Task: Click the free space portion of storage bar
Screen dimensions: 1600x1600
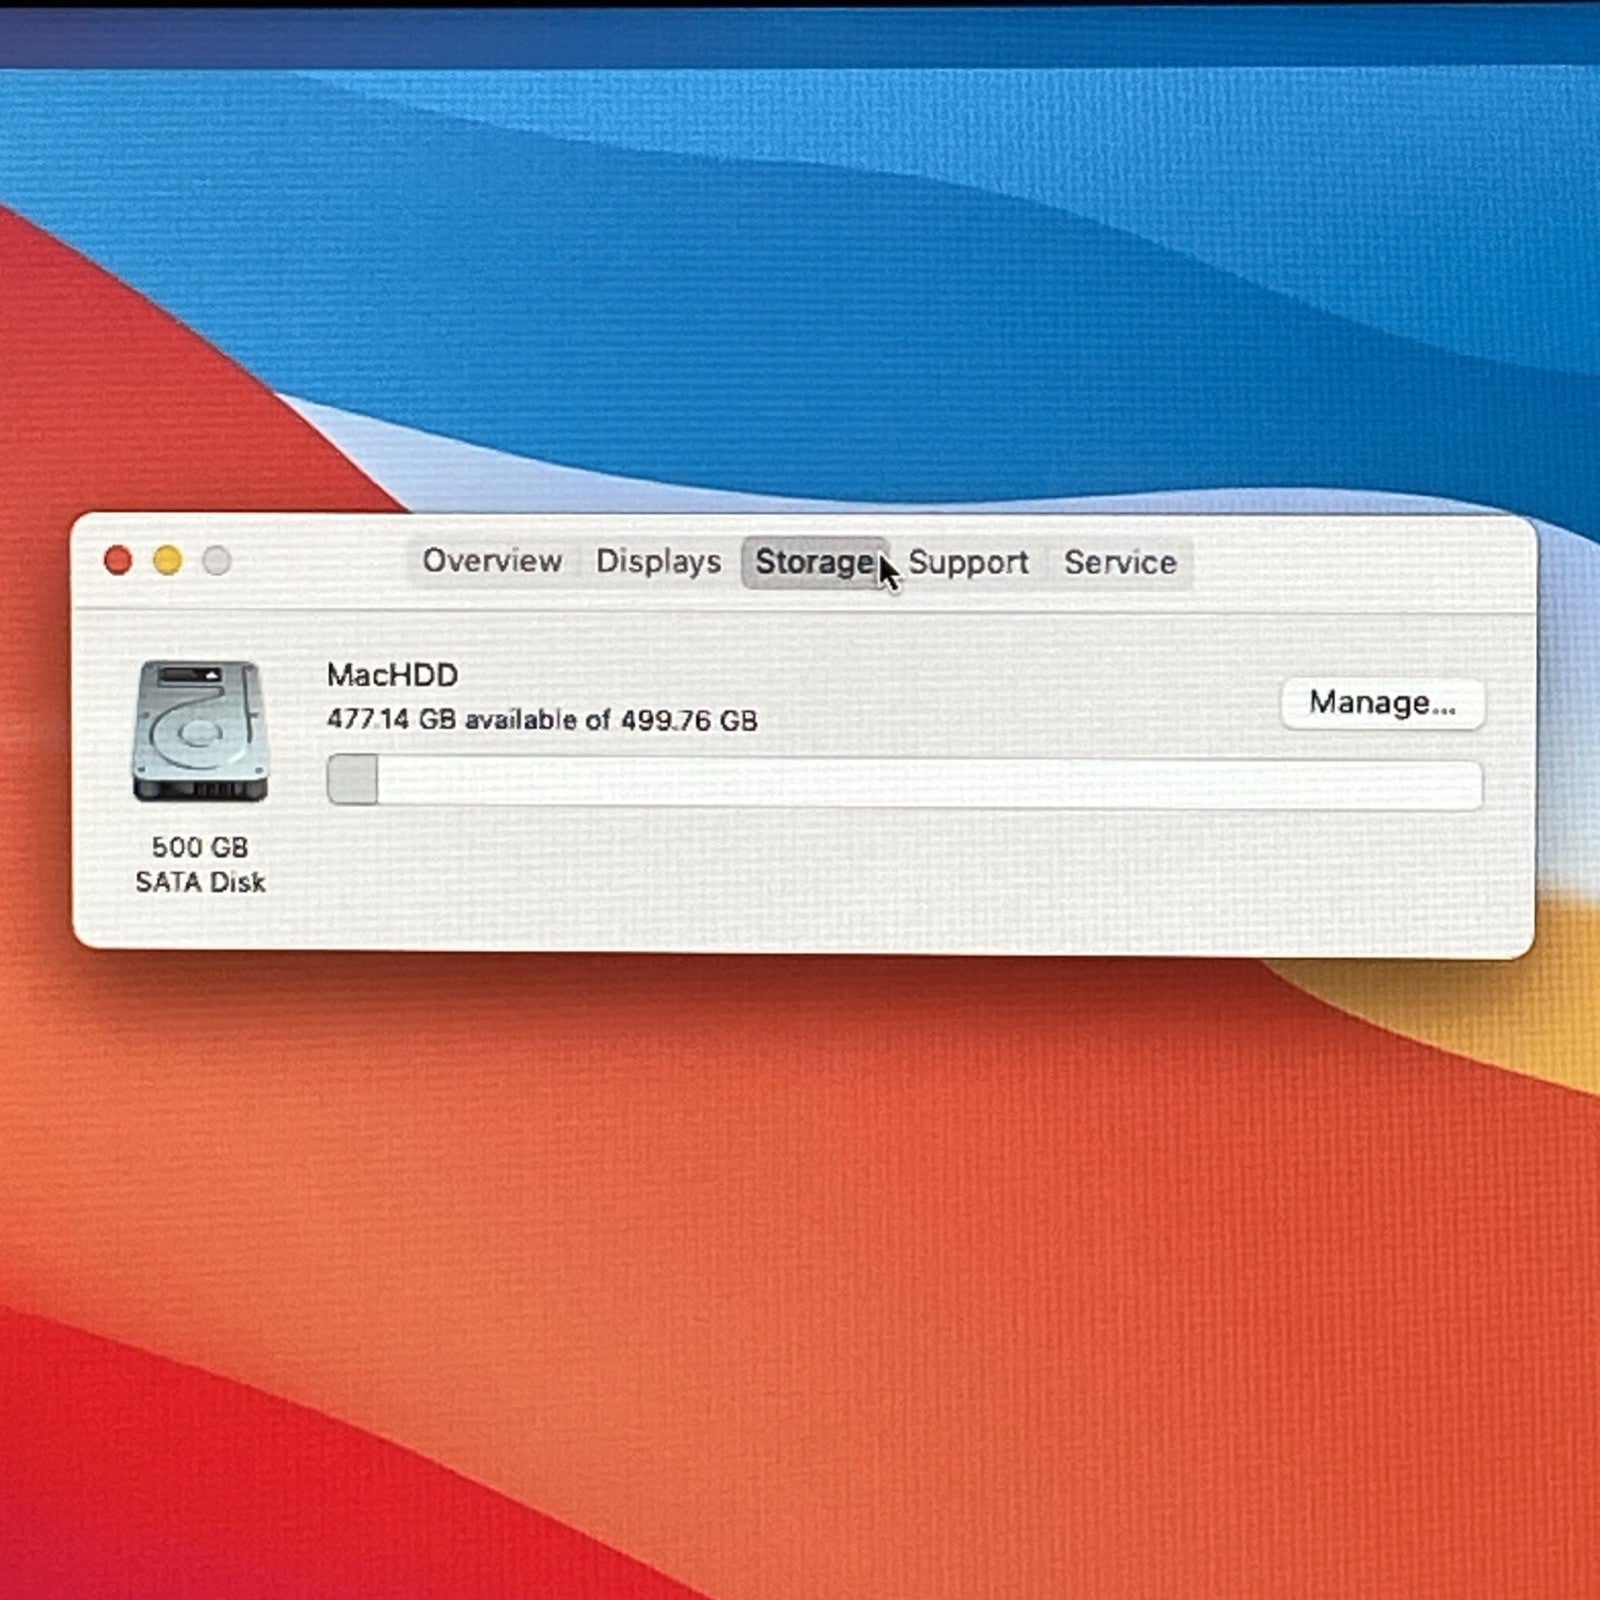Action: (930, 782)
